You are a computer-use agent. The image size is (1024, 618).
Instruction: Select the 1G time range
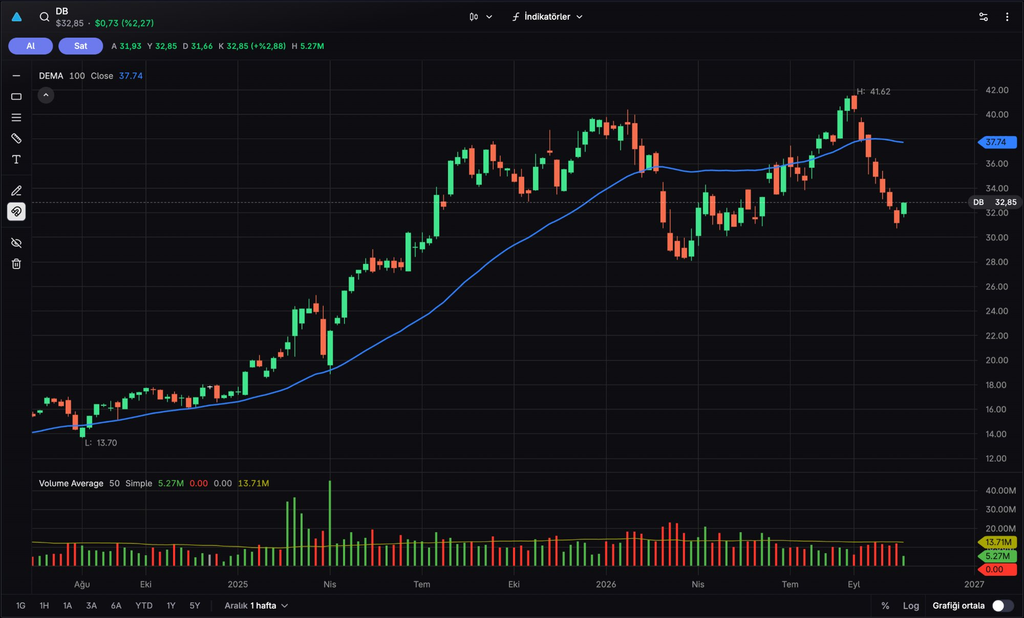tap(21, 606)
